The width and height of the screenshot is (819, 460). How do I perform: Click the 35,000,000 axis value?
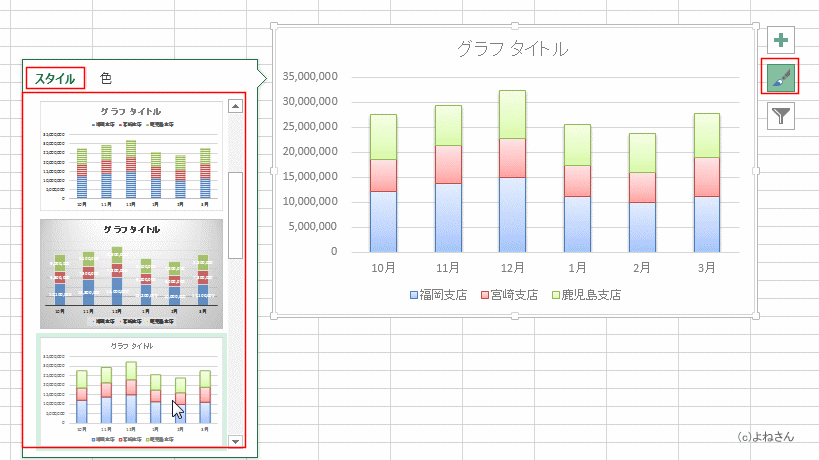tap(310, 76)
